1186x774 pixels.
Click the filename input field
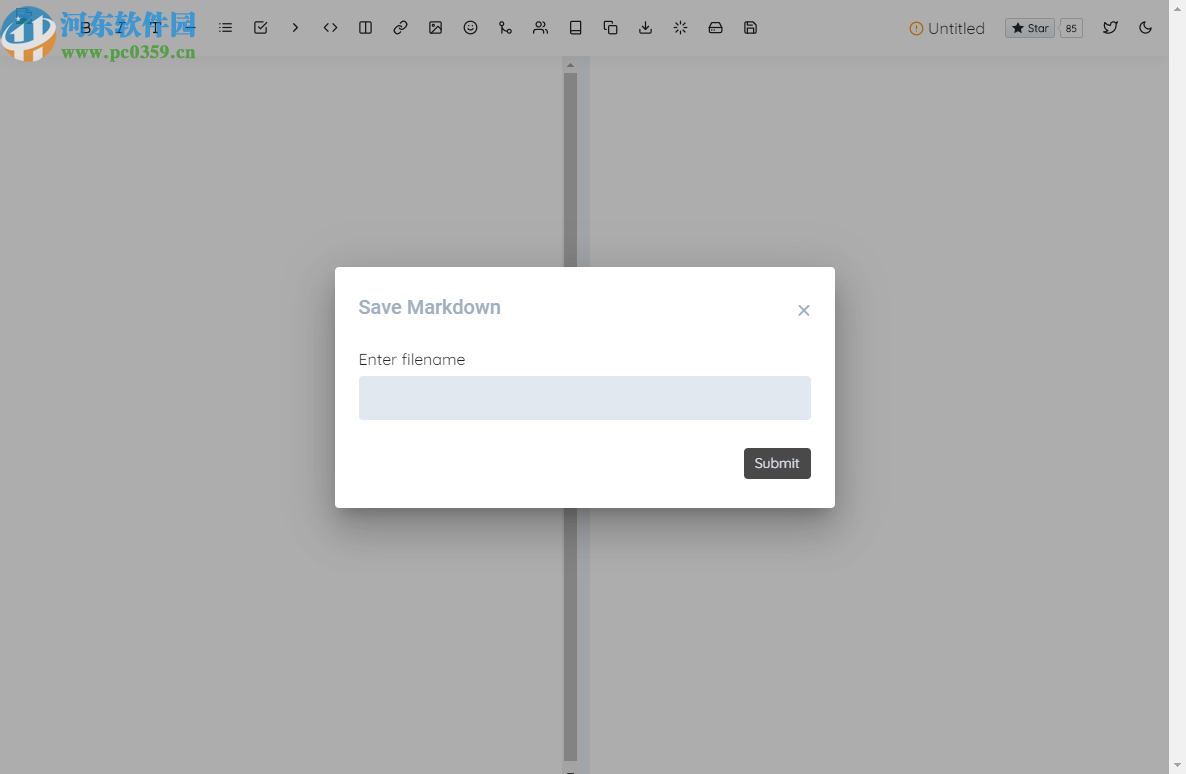coord(584,397)
